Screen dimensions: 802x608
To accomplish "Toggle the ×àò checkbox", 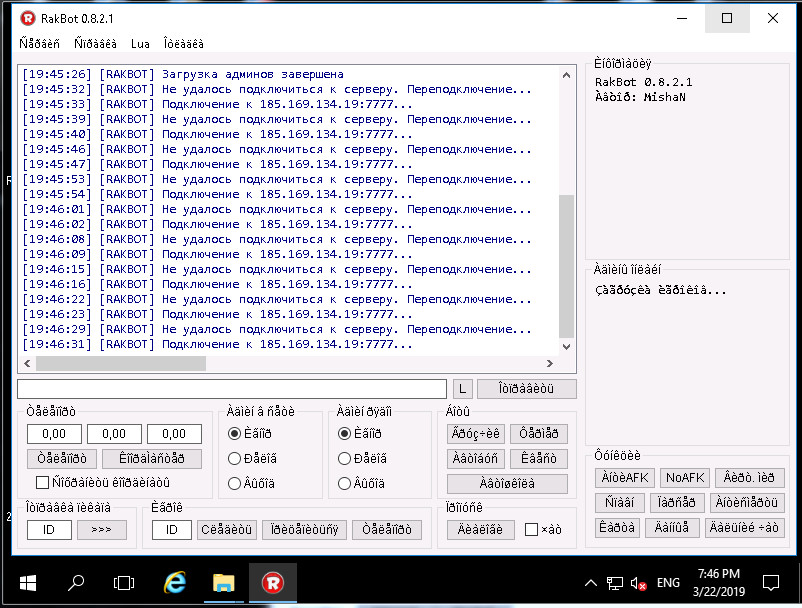I will [x=531, y=530].
